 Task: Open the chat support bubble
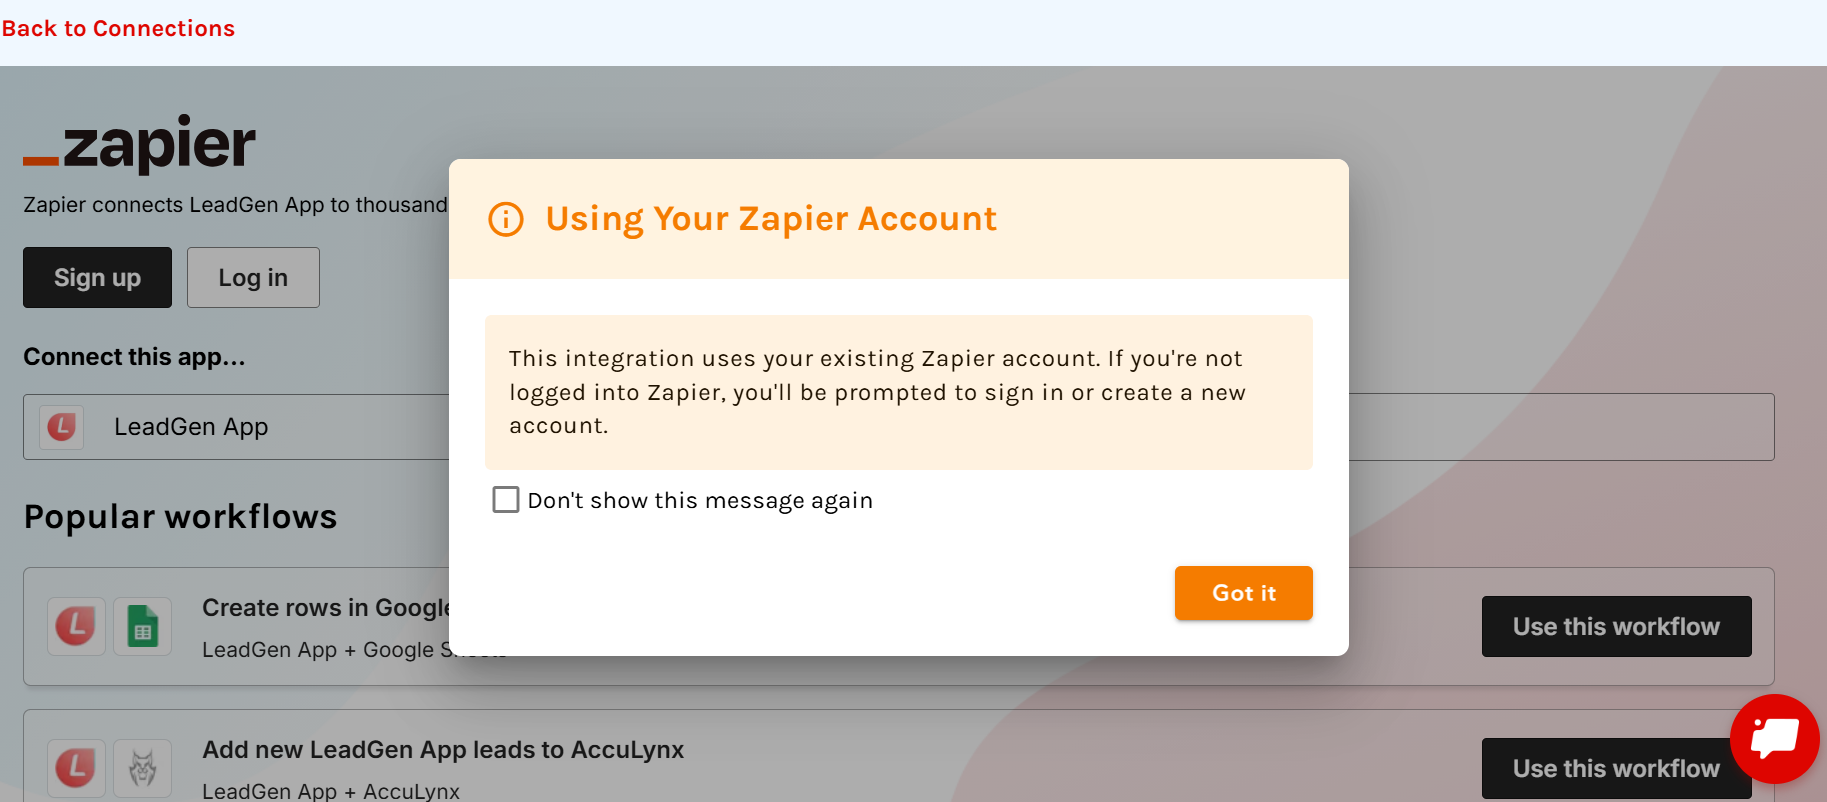[1775, 739]
